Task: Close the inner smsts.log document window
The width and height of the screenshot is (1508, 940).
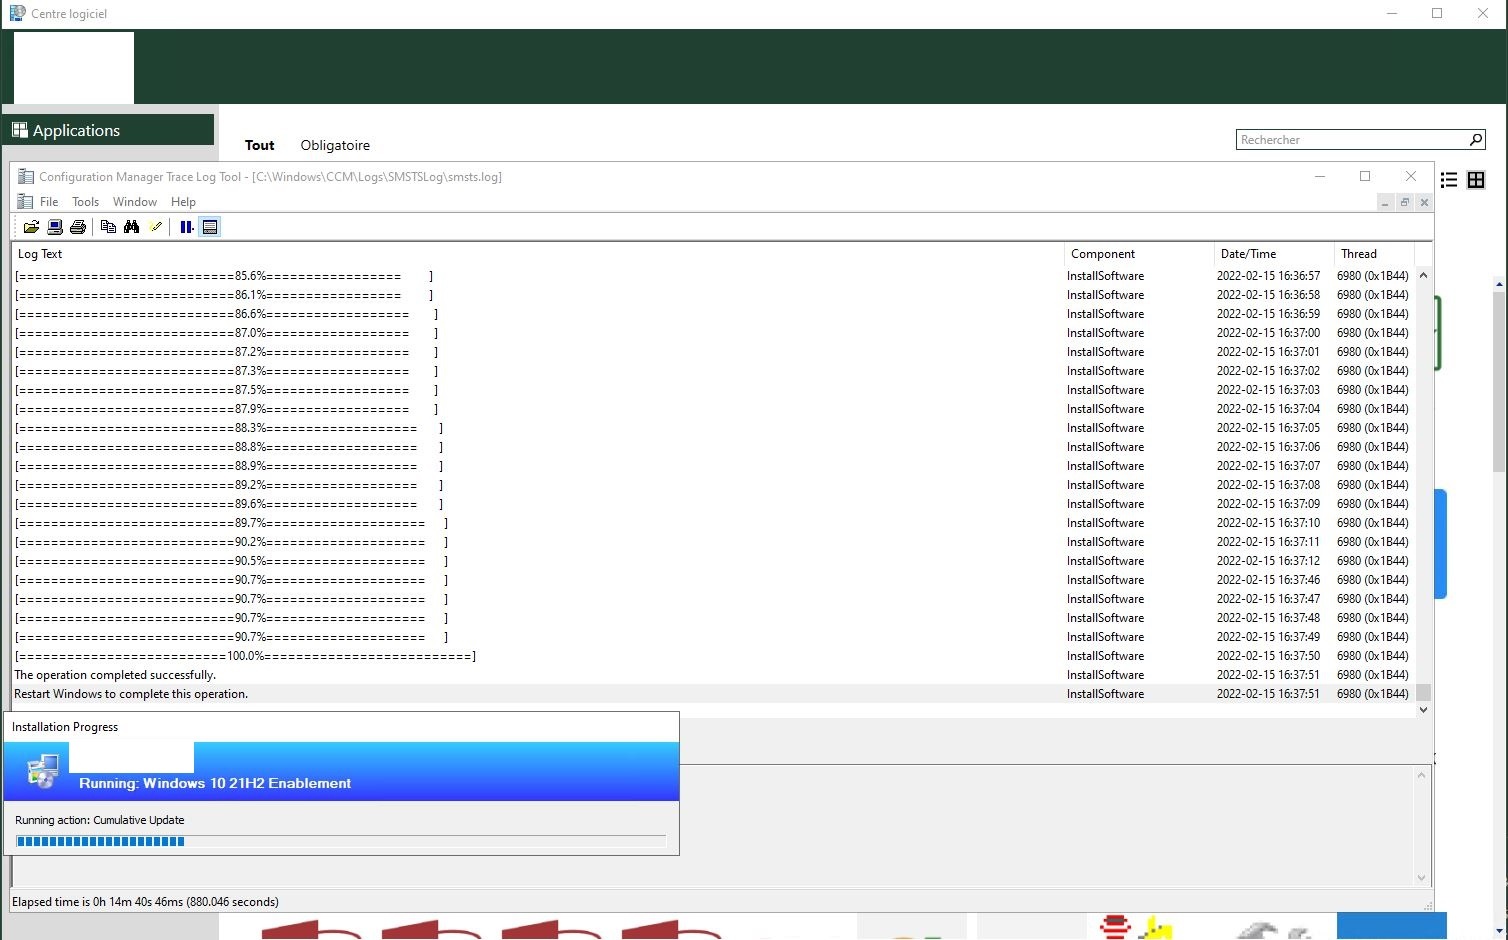Action: pos(1425,203)
